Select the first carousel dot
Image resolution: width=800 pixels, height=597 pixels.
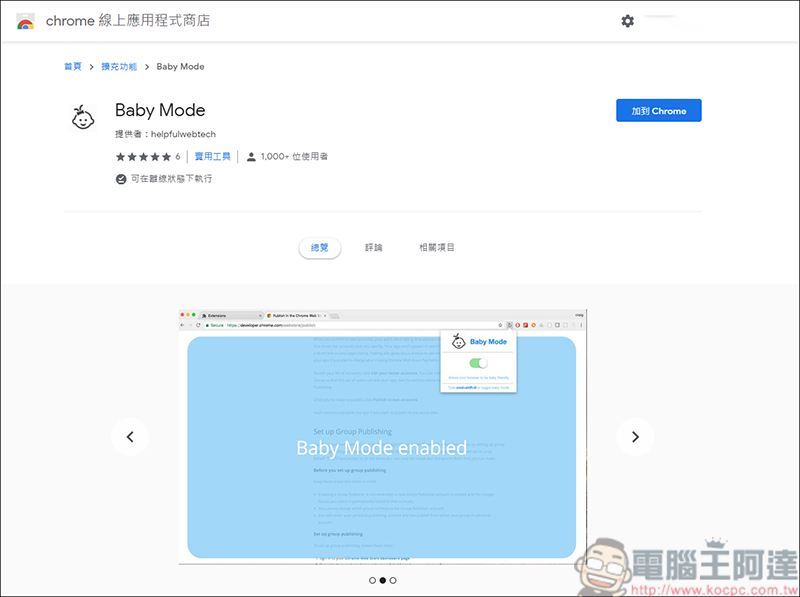[372, 580]
